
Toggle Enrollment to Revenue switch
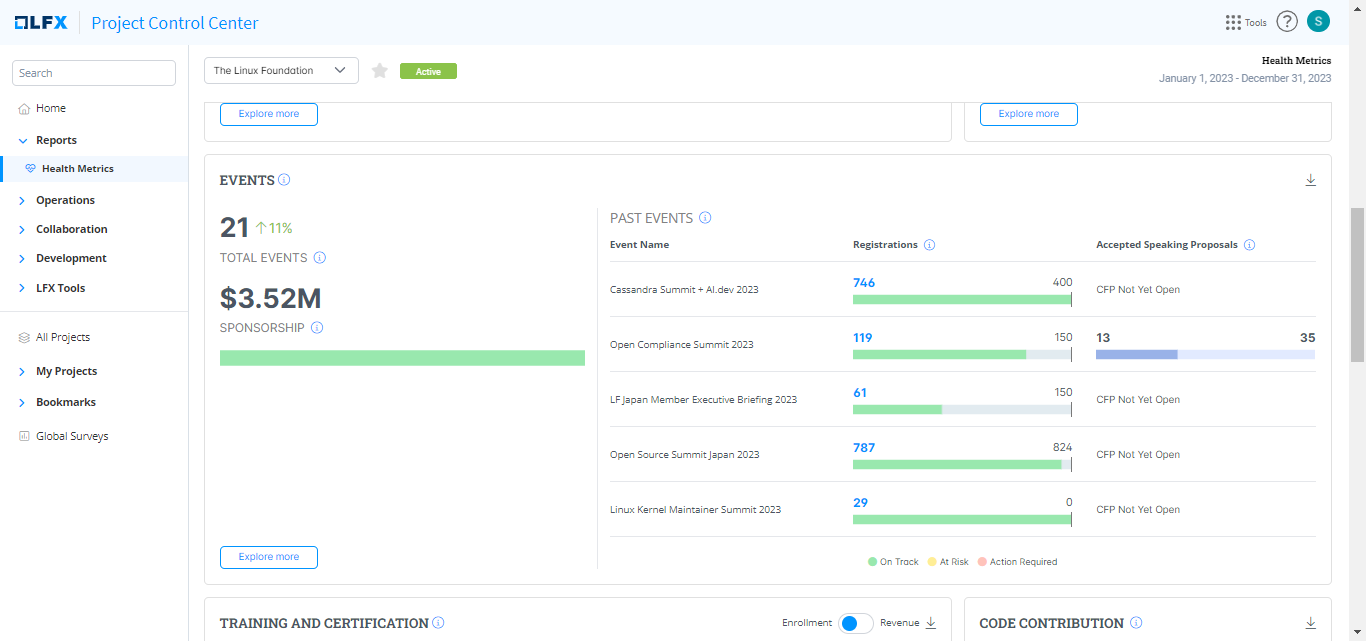(x=855, y=623)
